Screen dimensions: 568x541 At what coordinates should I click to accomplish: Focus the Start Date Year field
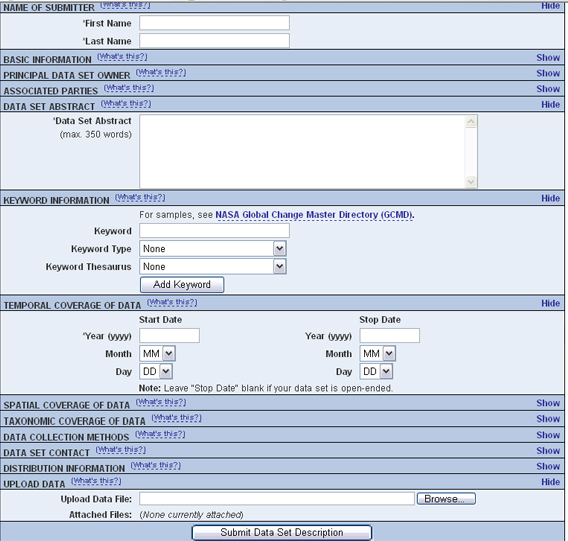(x=170, y=336)
